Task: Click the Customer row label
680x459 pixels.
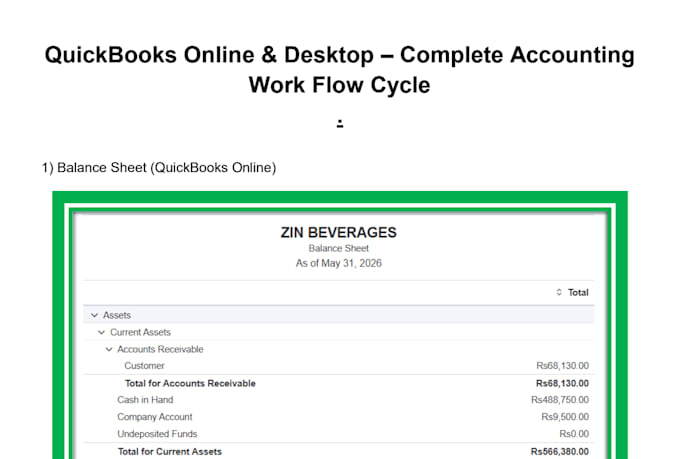Action: click(144, 366)
